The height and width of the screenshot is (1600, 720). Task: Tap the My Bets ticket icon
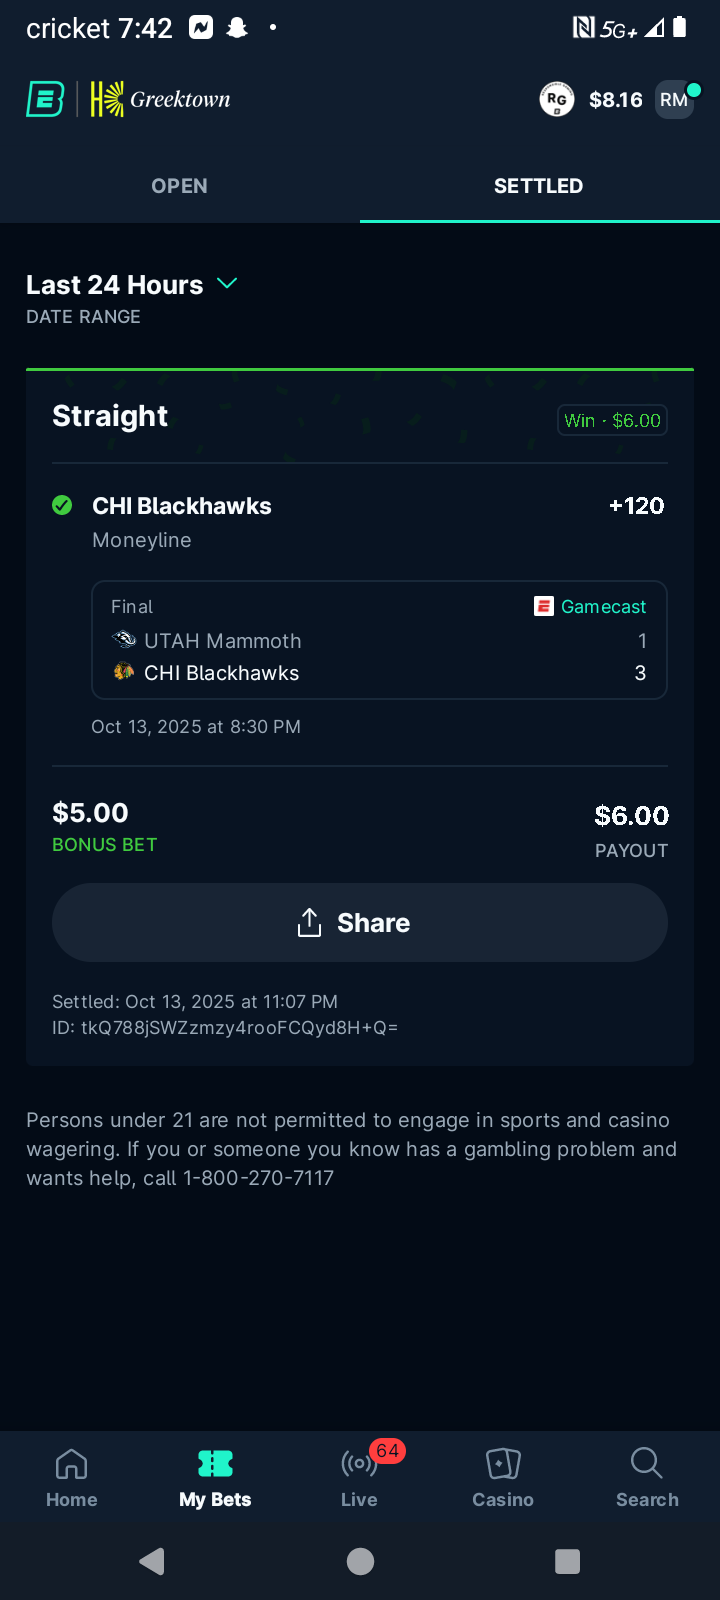pyautogui.click(x=215, y=1464)
